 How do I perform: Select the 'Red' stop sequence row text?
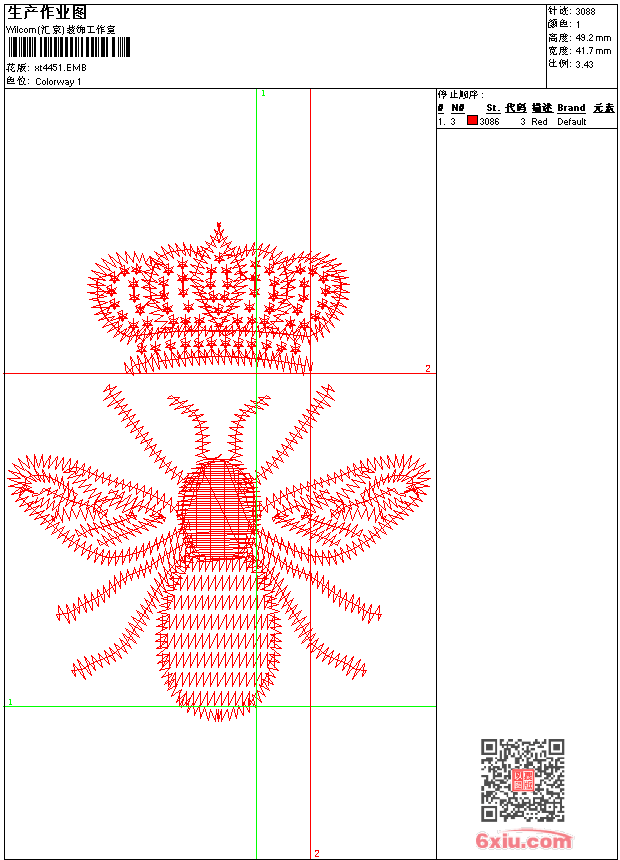pyautogui.click(x=539, y=122)
